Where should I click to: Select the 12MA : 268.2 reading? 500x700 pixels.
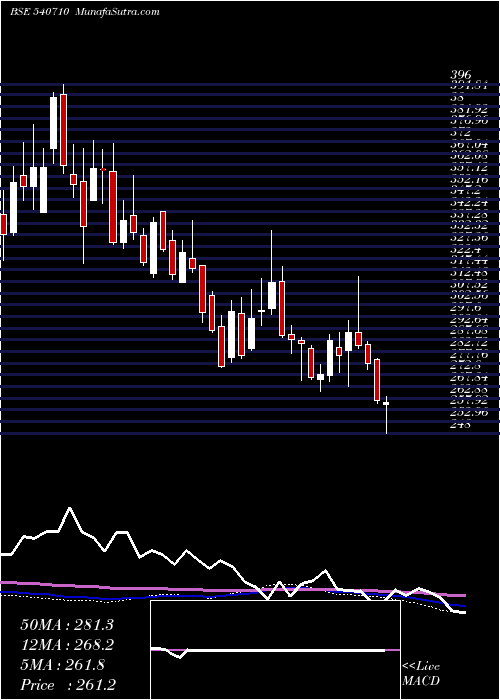coord(67,645)
